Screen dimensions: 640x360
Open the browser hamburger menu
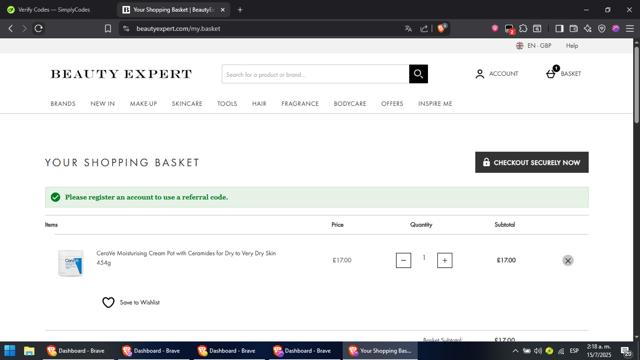pyautogui.click(x=630, y=29)
